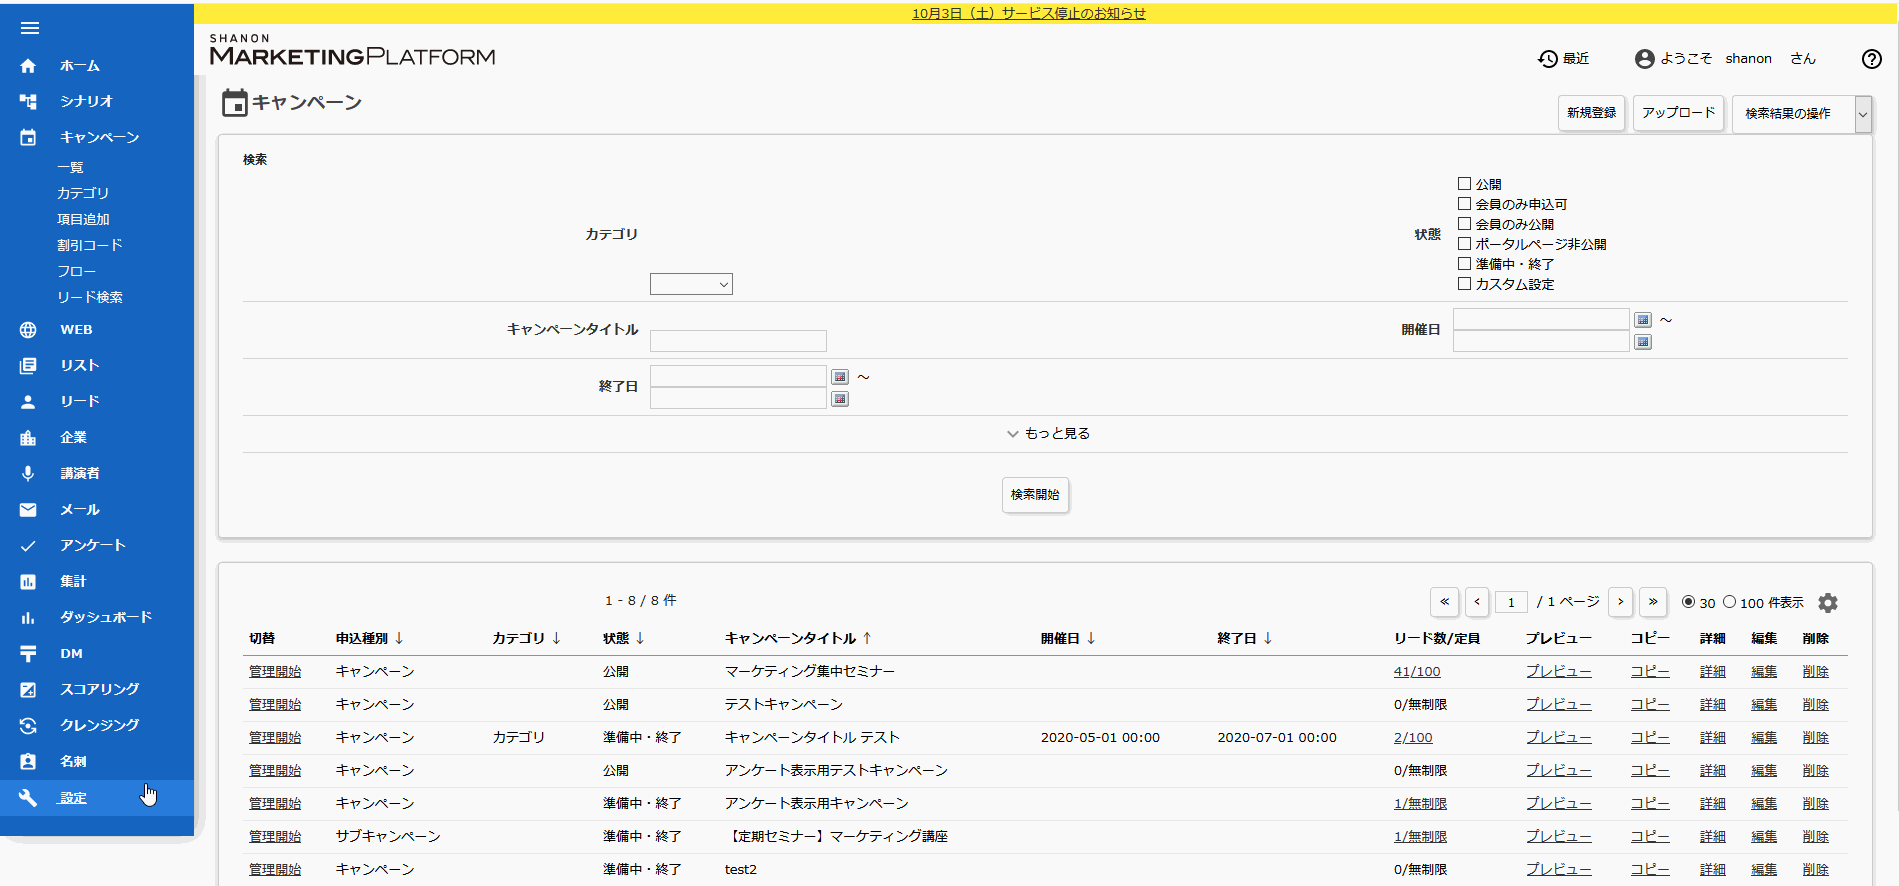This screenshot has height=886, width=1899.
Task: Tick the 準備中・終了 checkbox
Action: 1464,264
